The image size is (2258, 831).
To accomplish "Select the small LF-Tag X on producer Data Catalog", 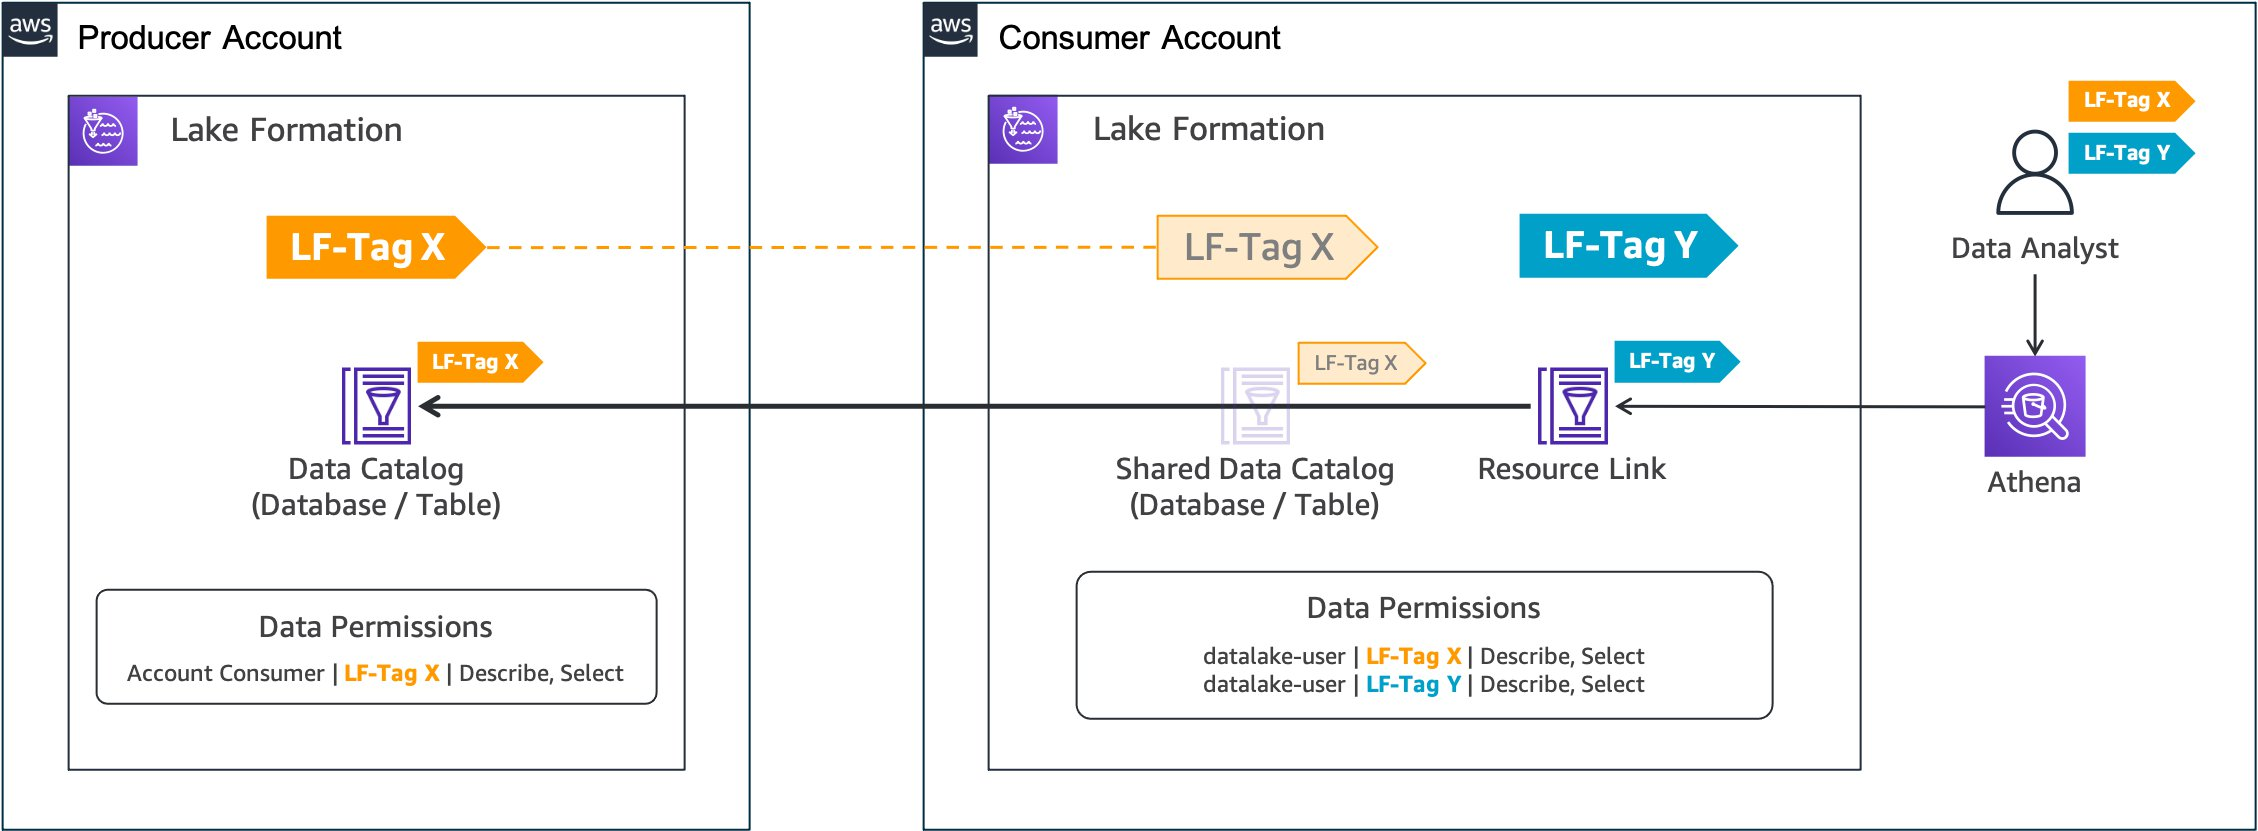I will tap(480, 362).
